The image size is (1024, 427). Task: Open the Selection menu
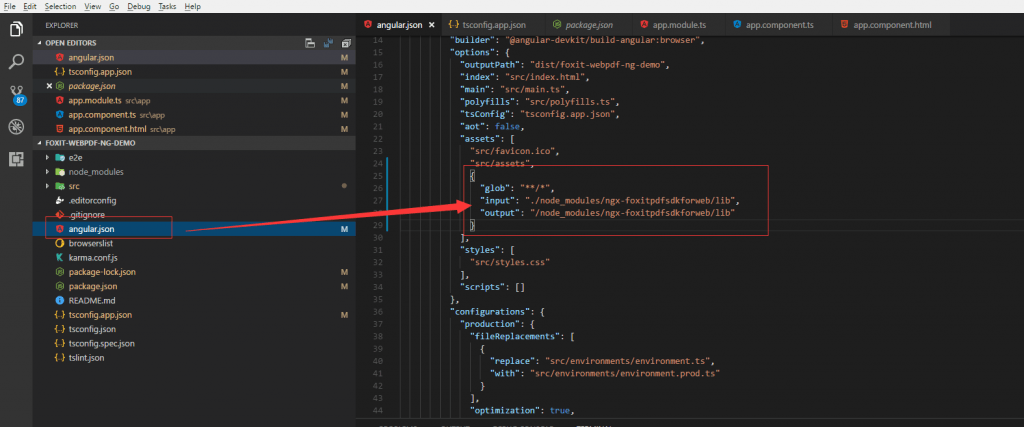click(61, 6)
